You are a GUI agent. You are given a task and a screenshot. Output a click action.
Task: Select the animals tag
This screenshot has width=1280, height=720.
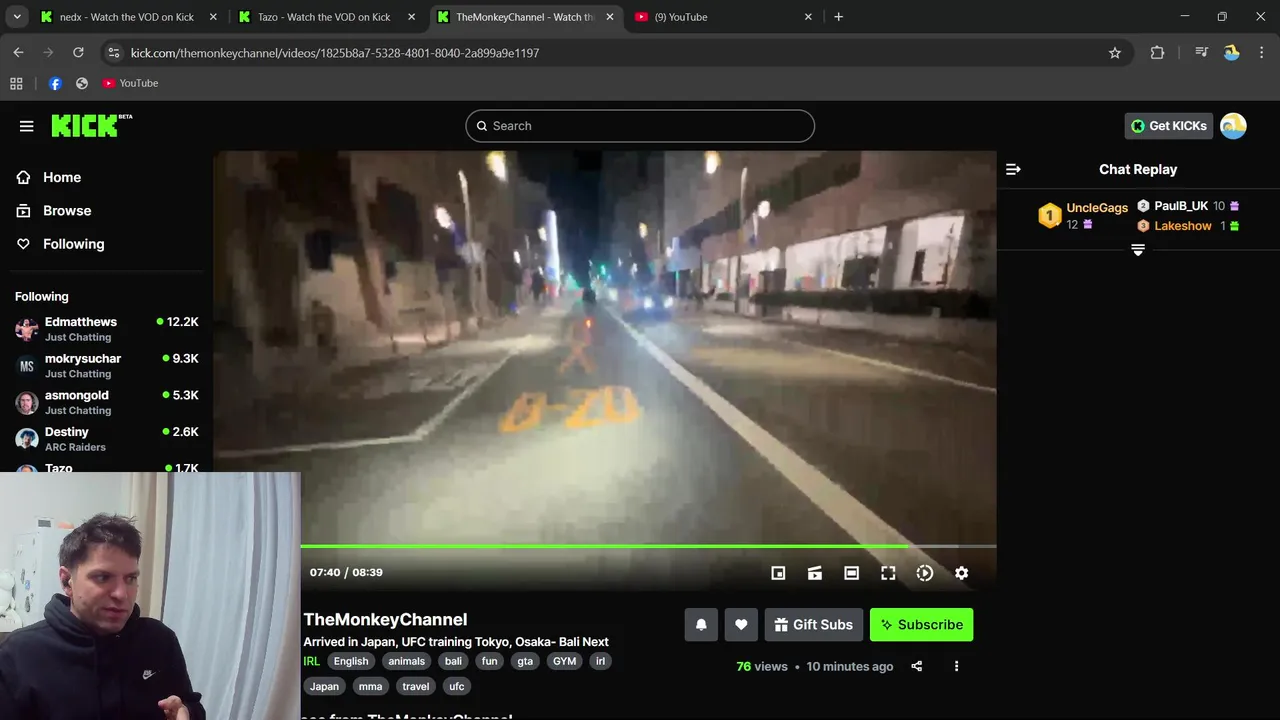[x=407, y=661]
